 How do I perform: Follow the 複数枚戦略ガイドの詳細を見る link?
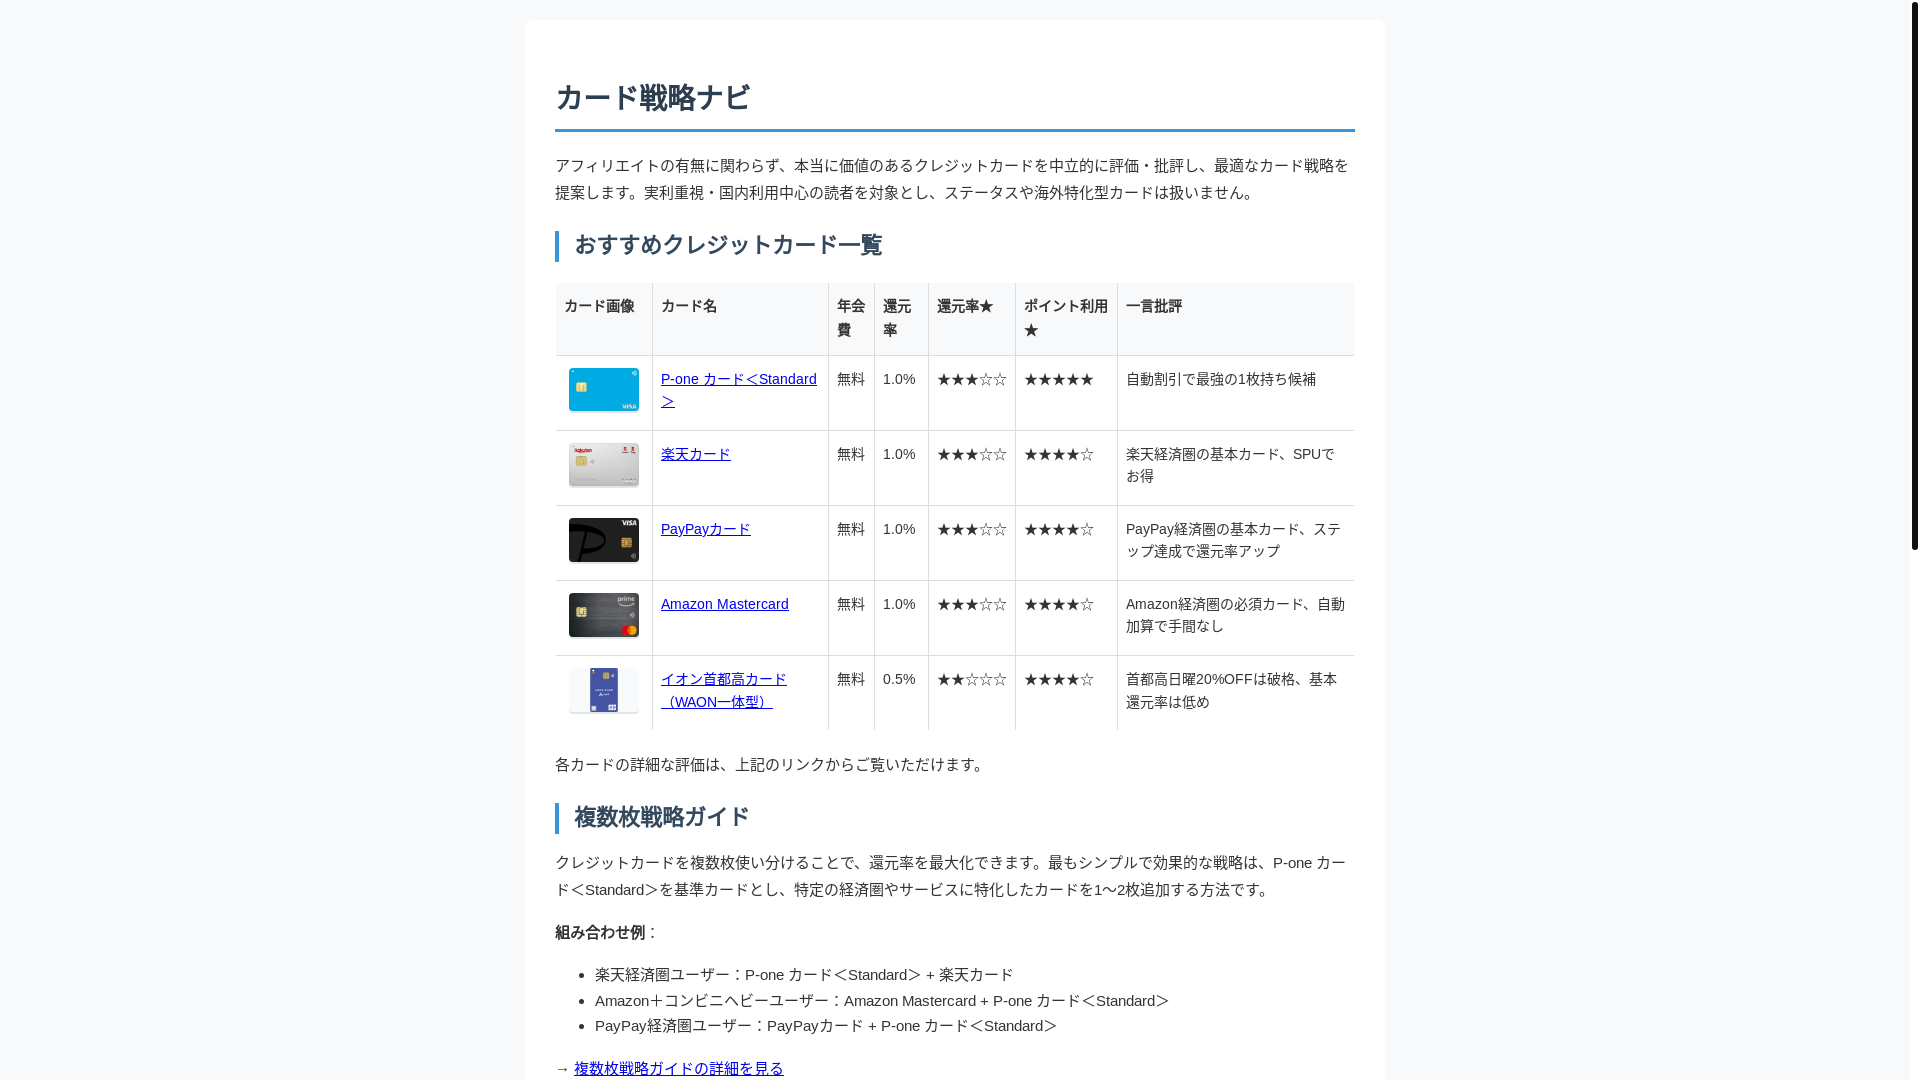[678, 1068]
